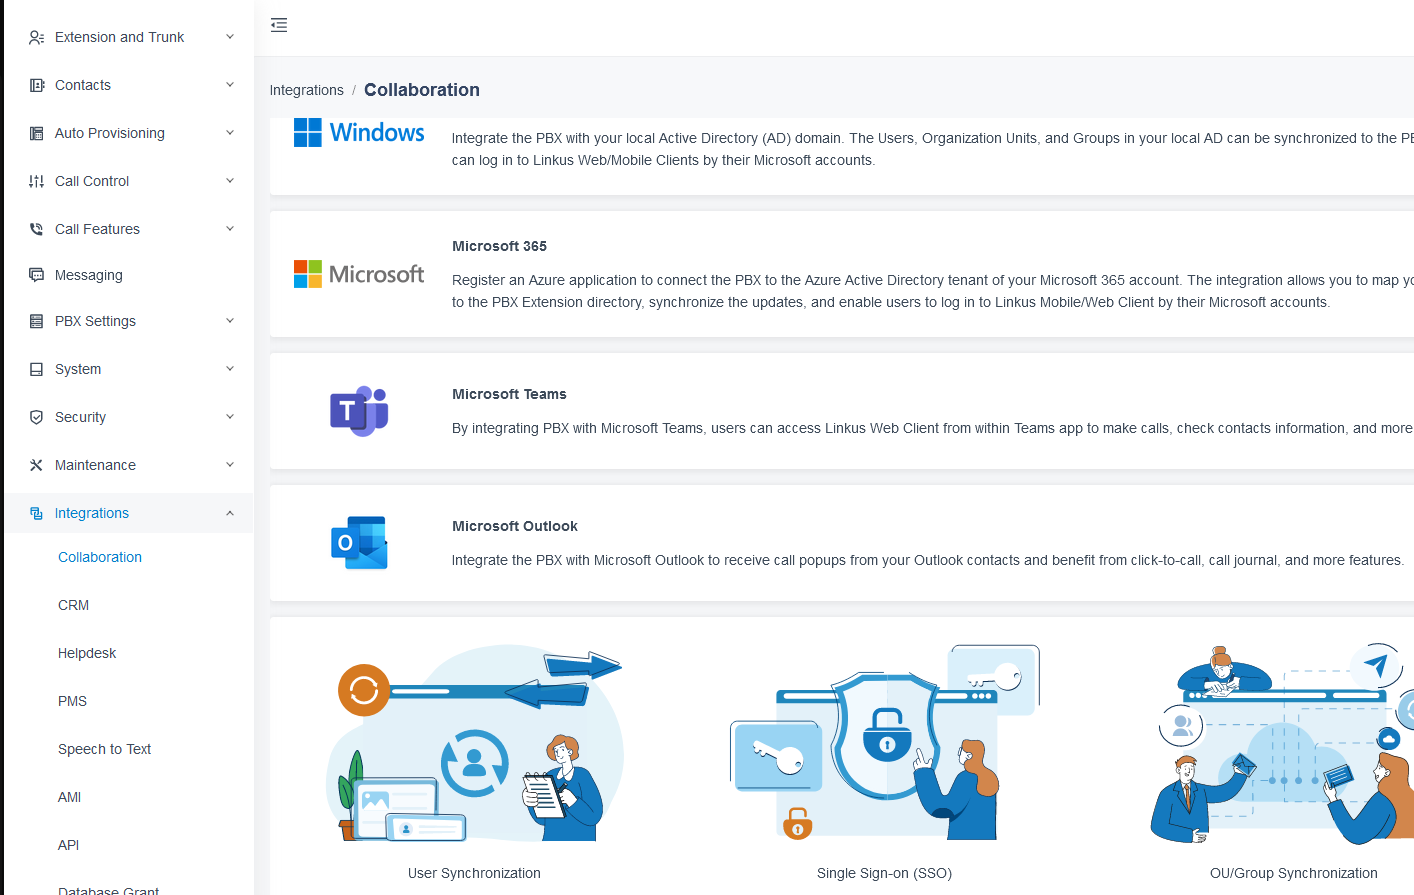Click the Microsoft Outlook description text

tap(928, 560)
